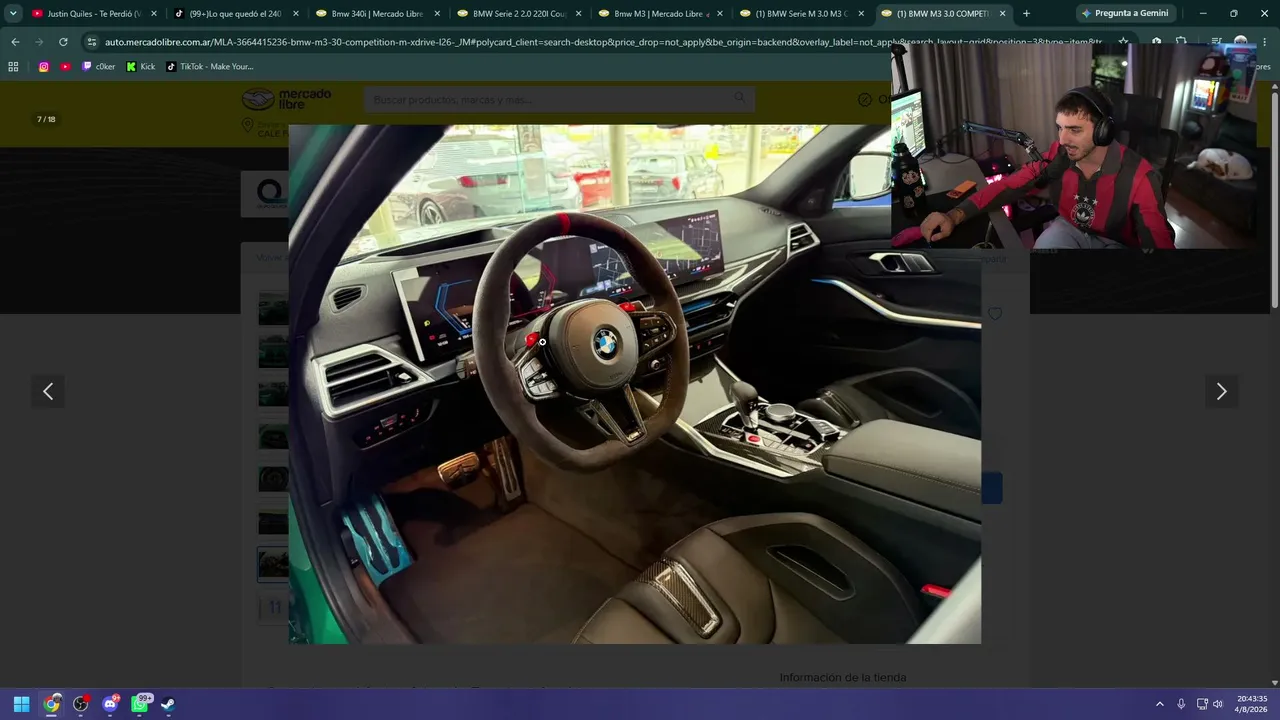Screen dimensions: 1280x720
Task: Go to the previous gallery photo
Action: (48, 392)
